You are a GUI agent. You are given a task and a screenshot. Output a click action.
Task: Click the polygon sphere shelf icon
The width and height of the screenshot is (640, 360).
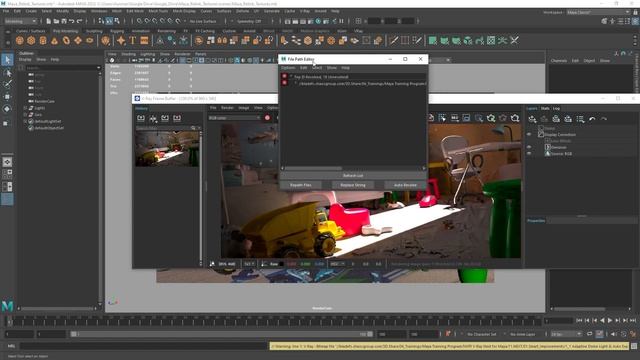click(x=20, y=40)
